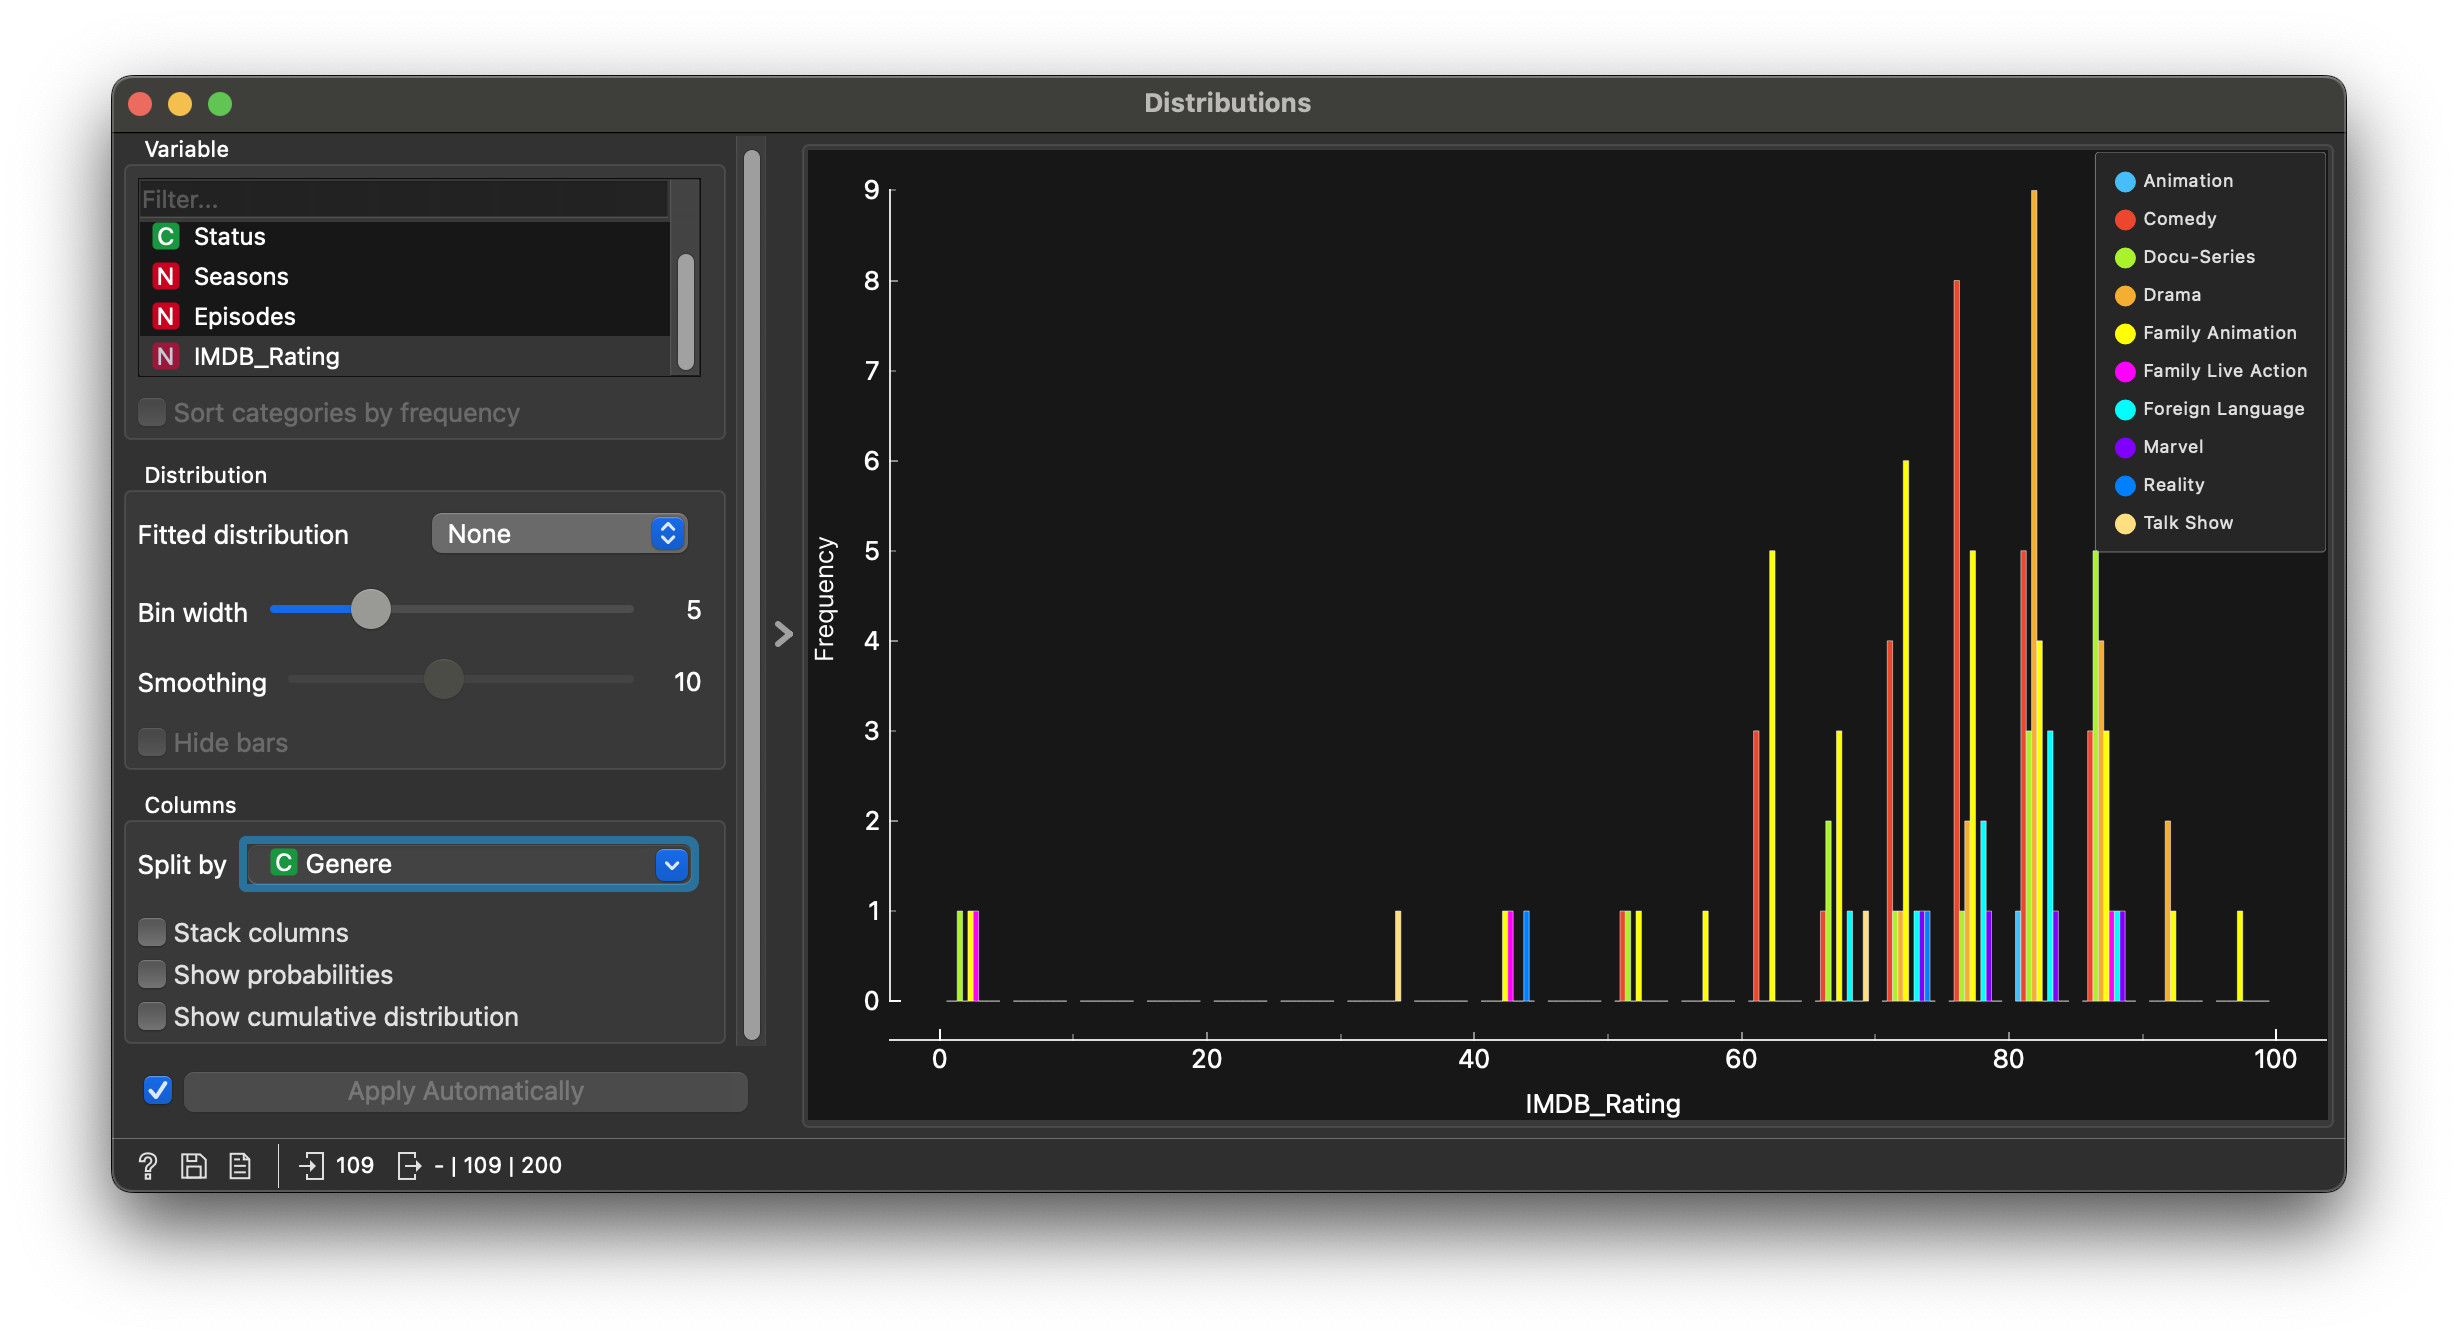Open the report document icon
Image resolution: width=2458 pixels, height=1340 pixels.
[x=240, y=1166]
